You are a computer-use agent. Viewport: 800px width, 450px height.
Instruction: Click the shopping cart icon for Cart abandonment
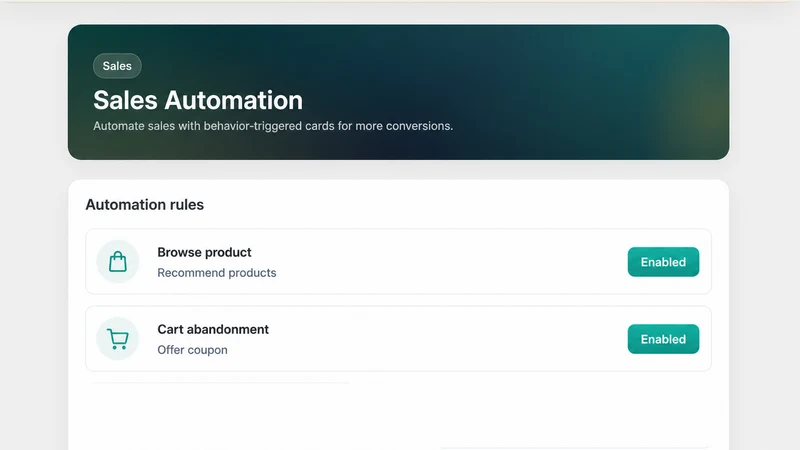point(118,339)
